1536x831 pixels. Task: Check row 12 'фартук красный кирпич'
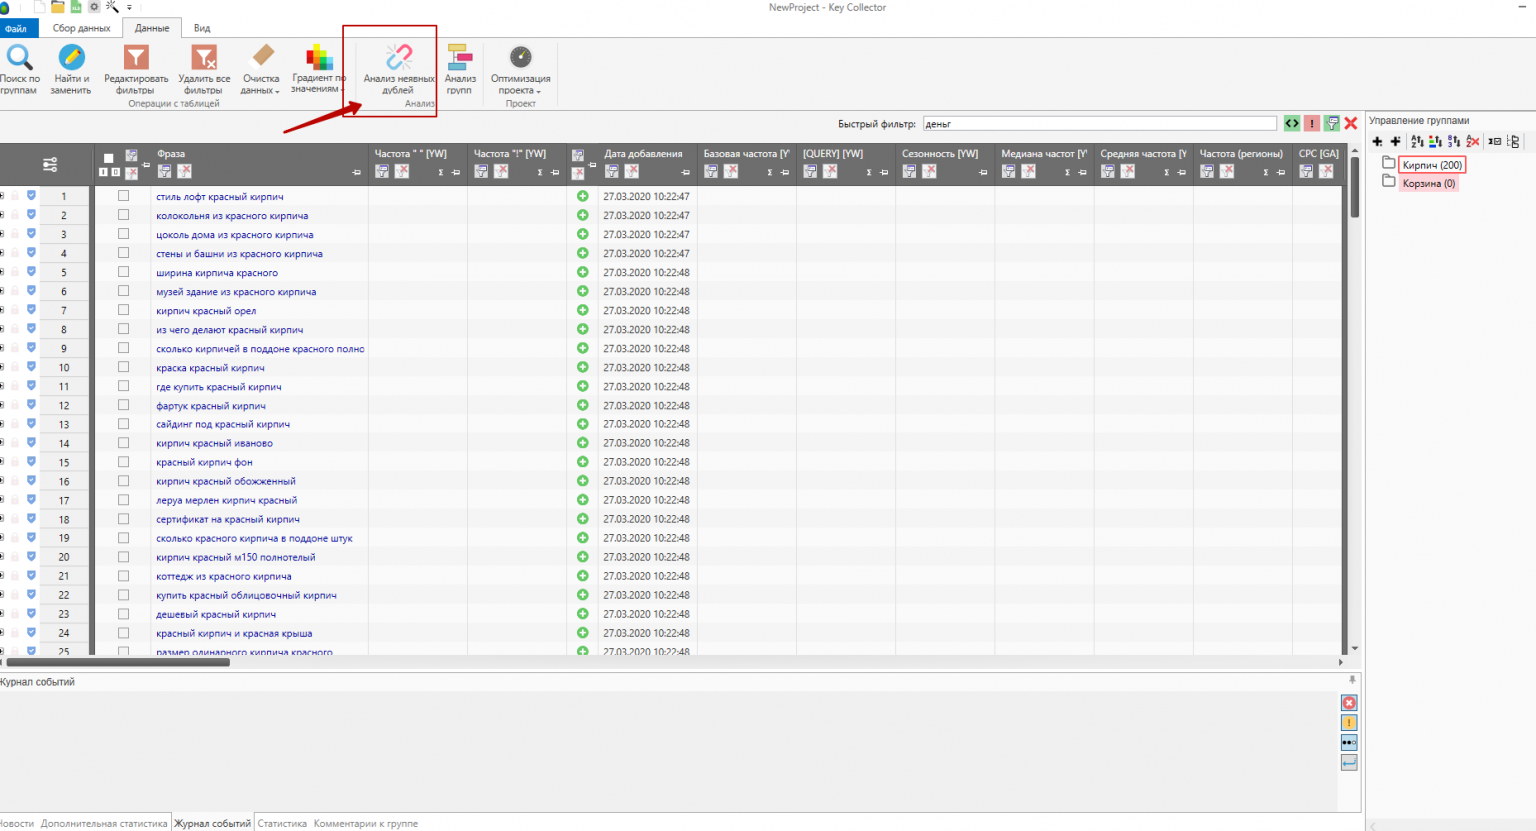(124, 405)
